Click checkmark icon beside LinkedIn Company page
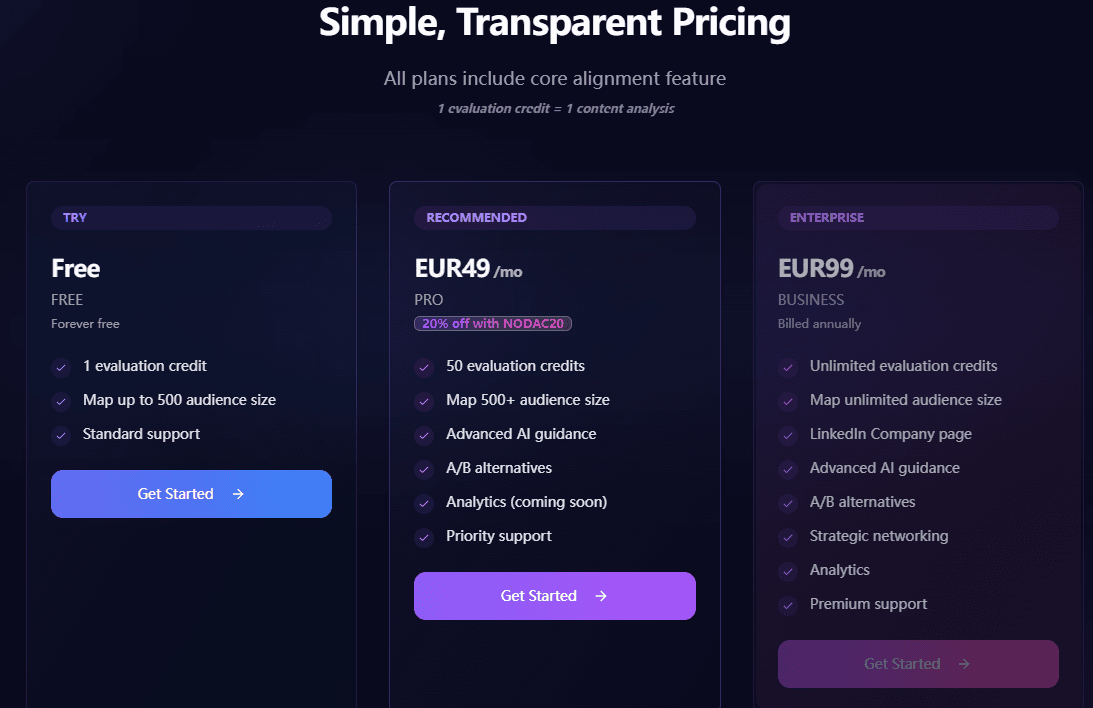 788,435
